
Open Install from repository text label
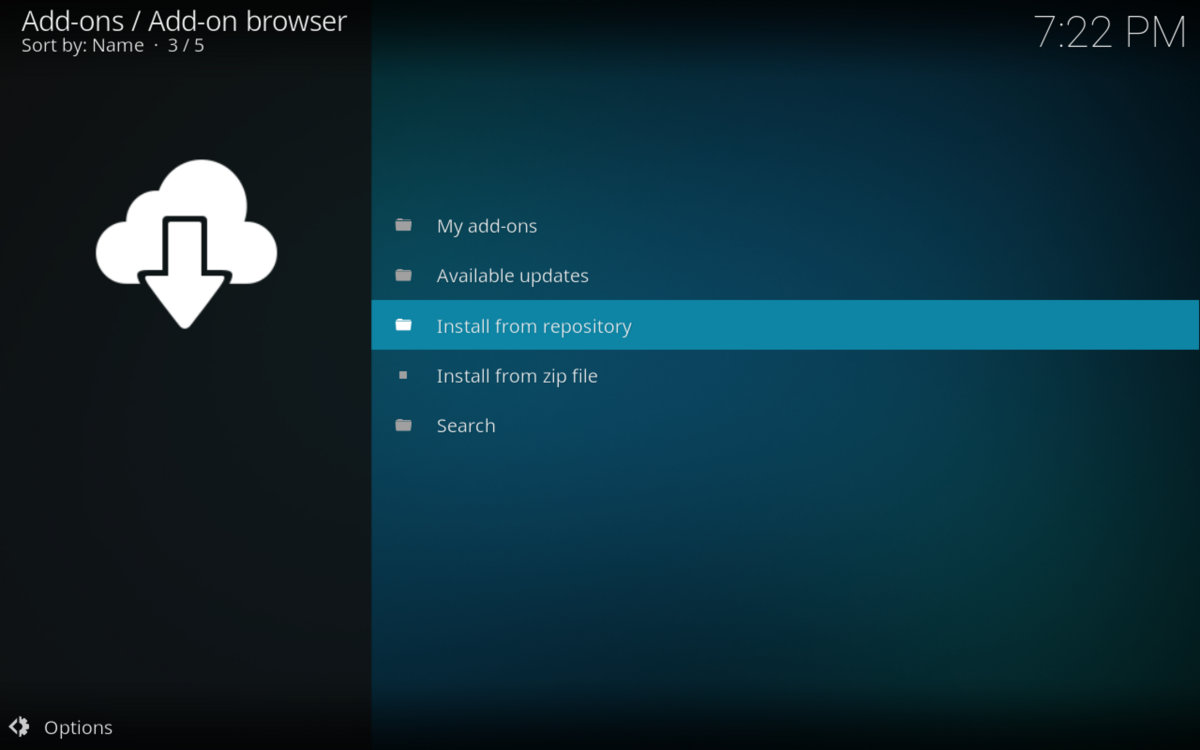click(x=534, y=326)
